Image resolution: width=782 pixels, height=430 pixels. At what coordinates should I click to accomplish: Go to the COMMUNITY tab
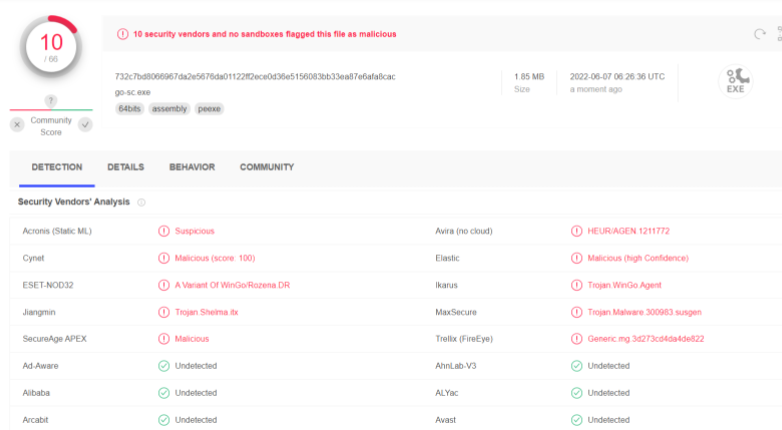(x=267, y=167)
